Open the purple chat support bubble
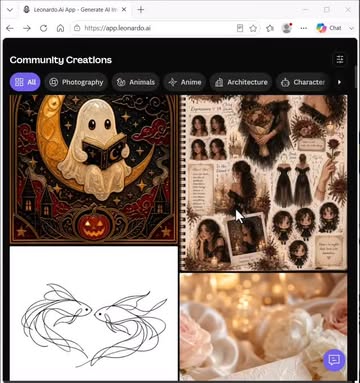The image size is (360, 383). tap(334, 360)
